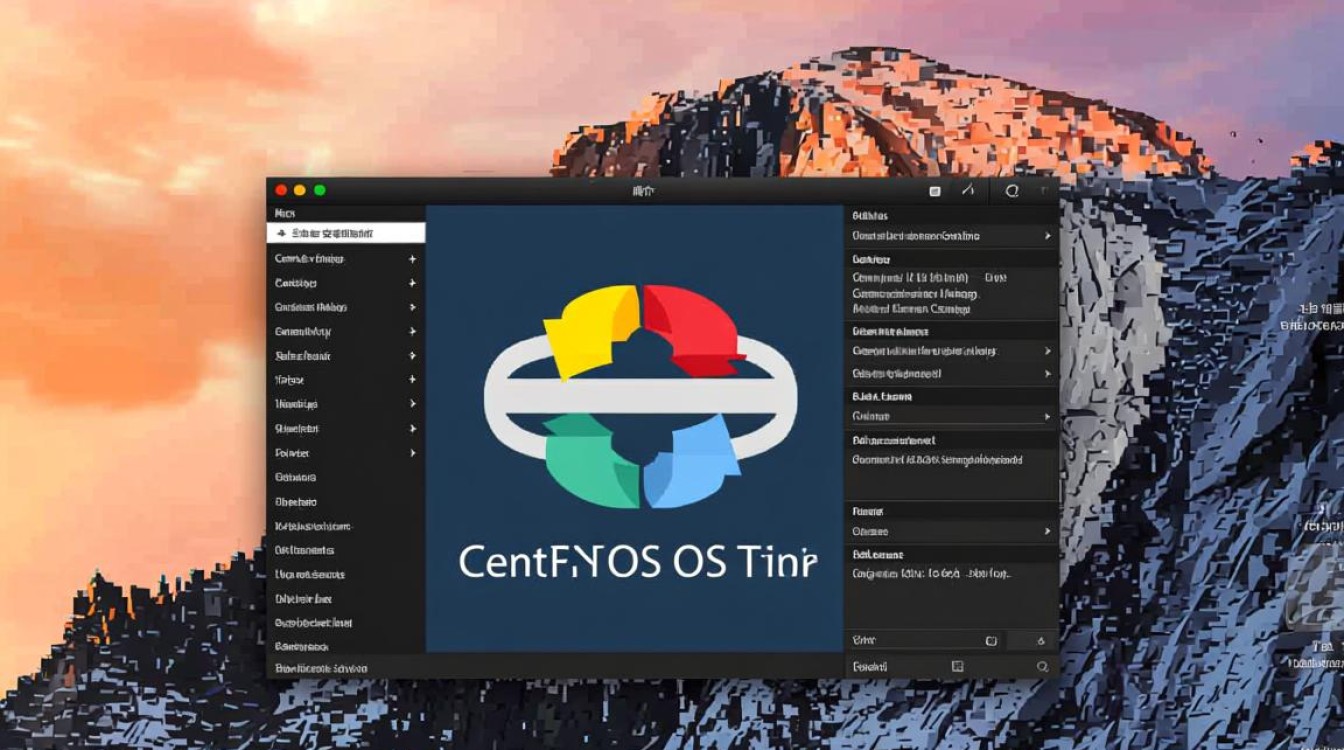Click the colorful CentOS pinwheel logo image

point(640,396)
